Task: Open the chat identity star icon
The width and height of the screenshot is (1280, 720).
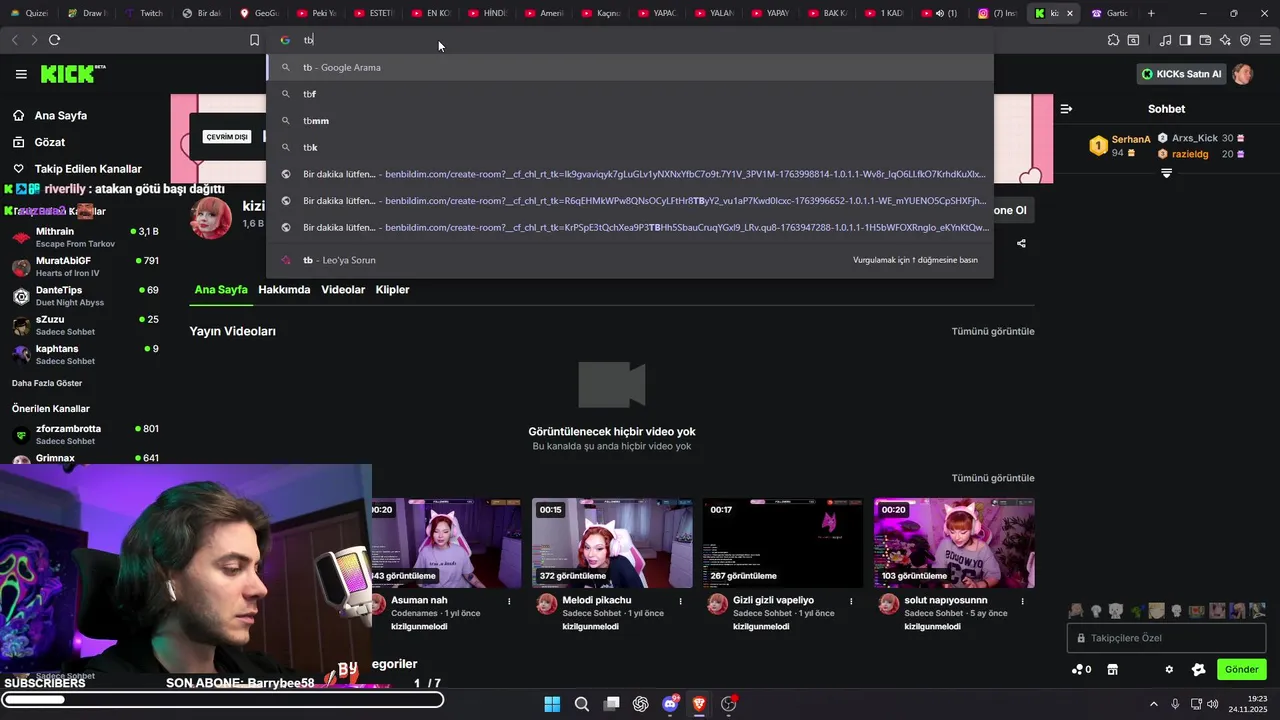Action: point(1198,670)
